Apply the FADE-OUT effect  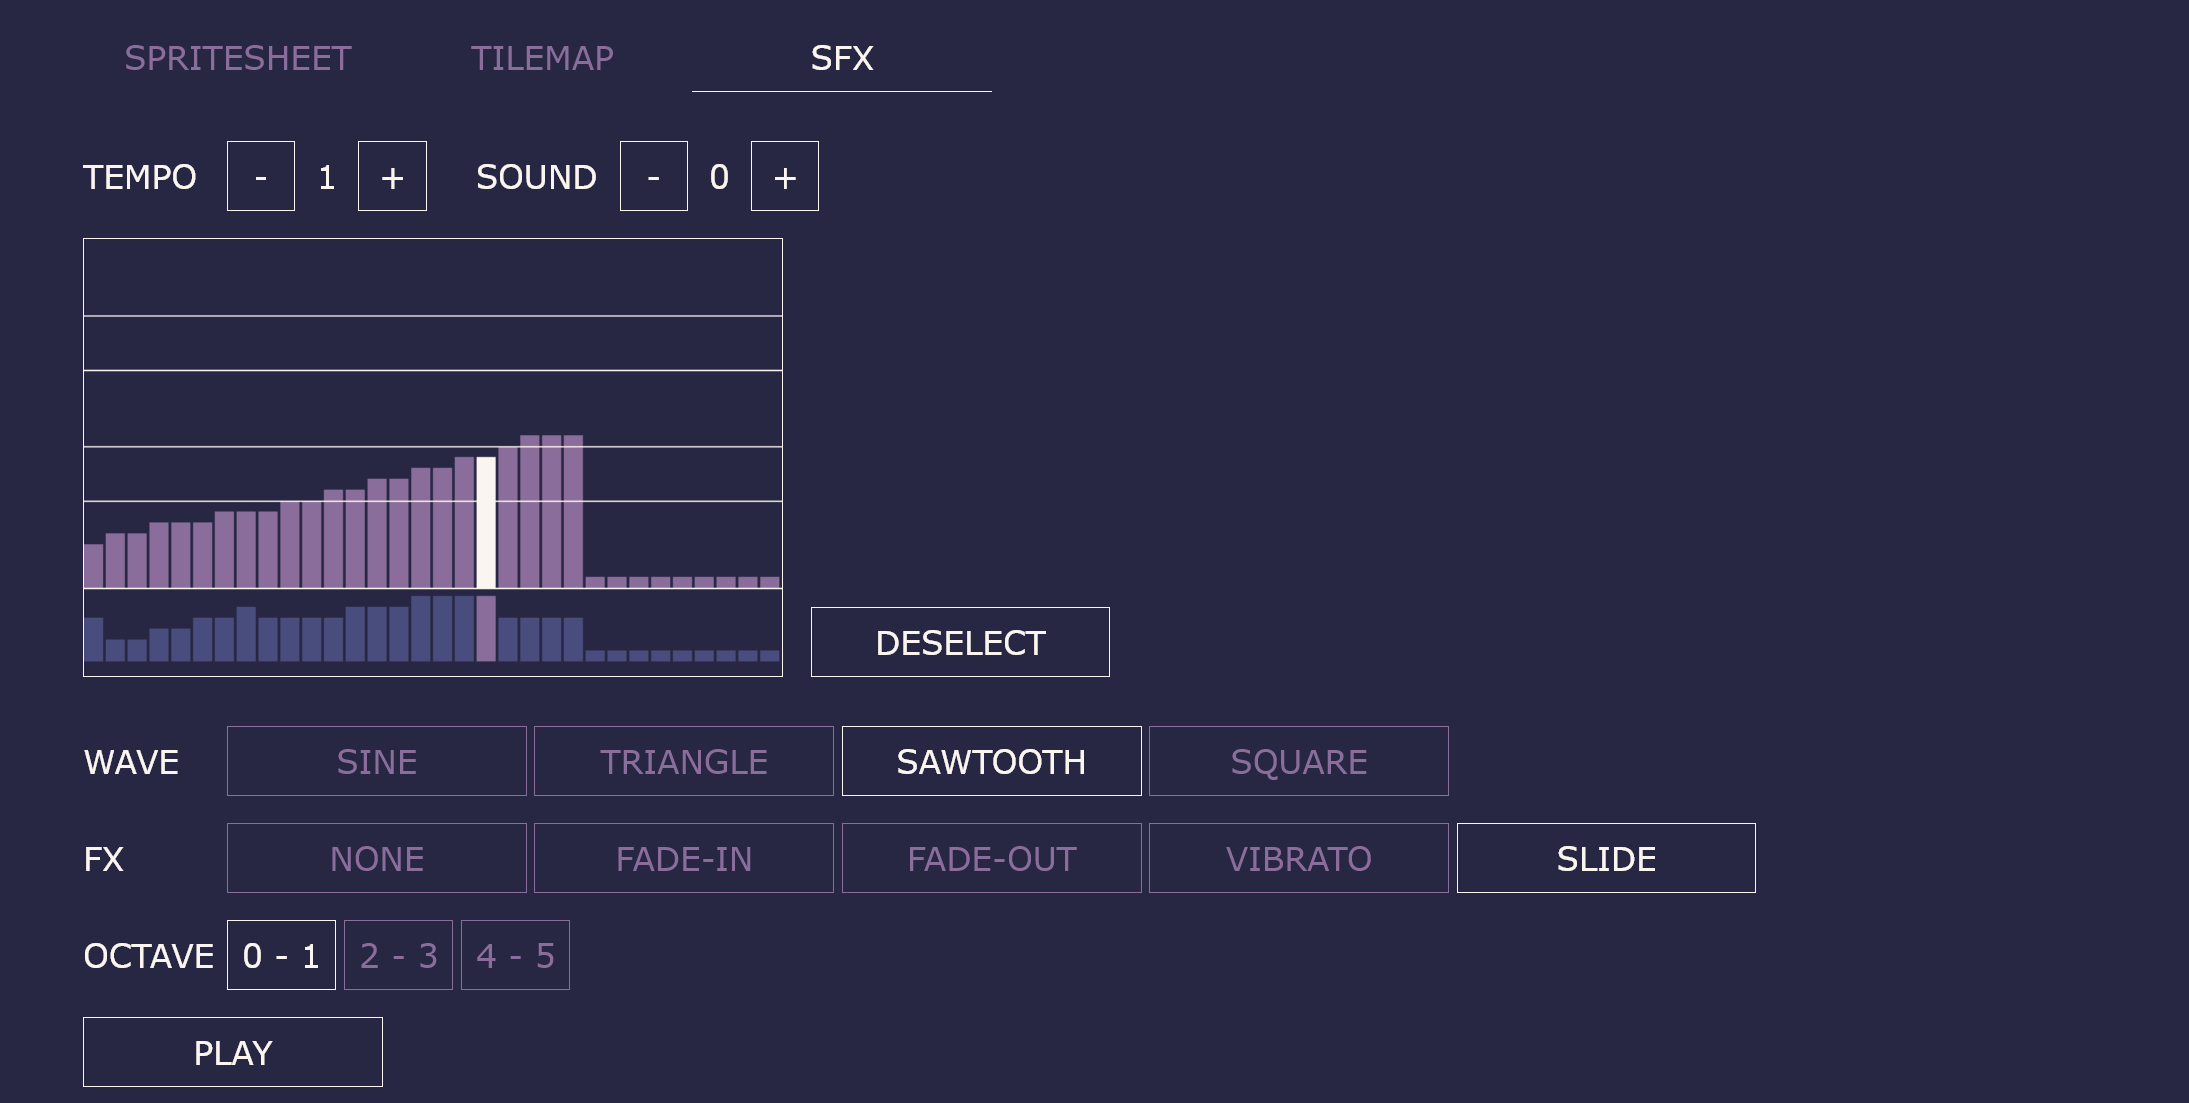point(992,858)
